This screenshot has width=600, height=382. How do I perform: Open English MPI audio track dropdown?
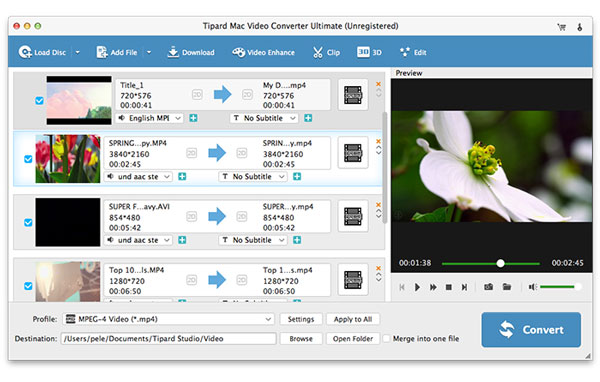(x=150, y=118)
